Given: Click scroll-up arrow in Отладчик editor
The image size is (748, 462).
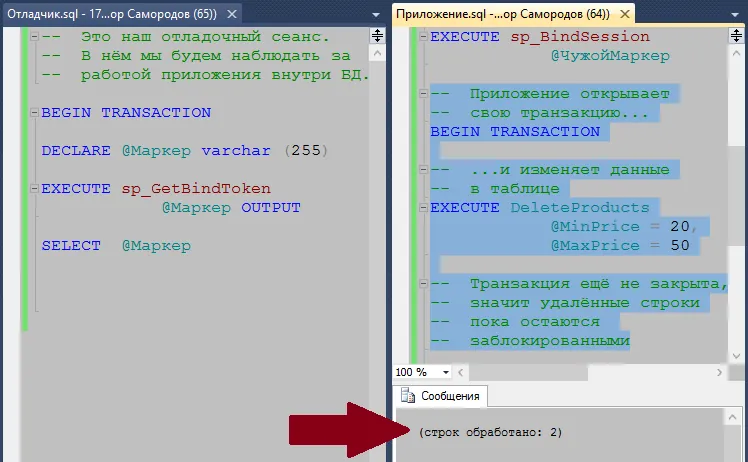Looking at the screenshot, I should (377, 53).
